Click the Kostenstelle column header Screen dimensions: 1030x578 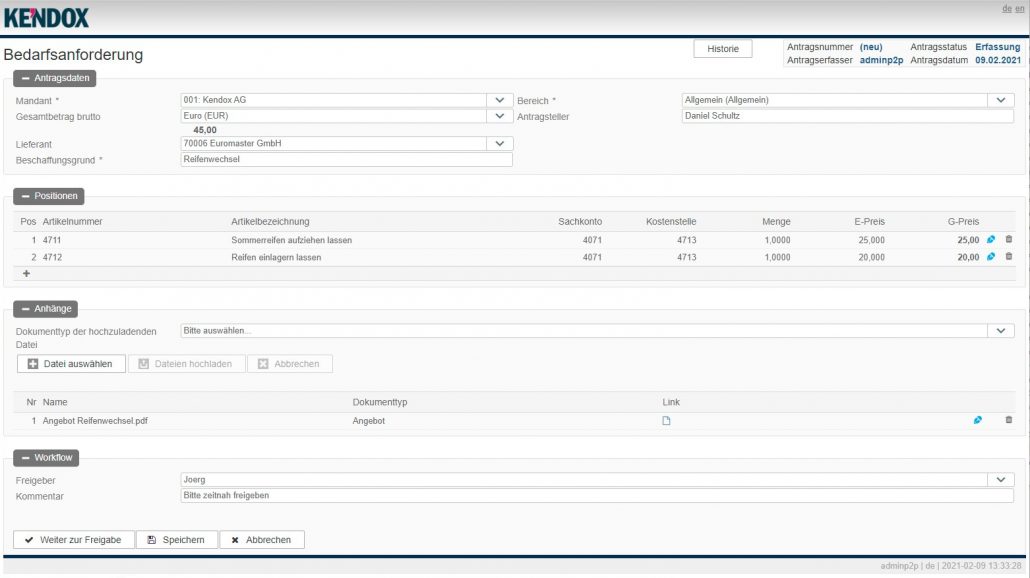pos(671,222)
